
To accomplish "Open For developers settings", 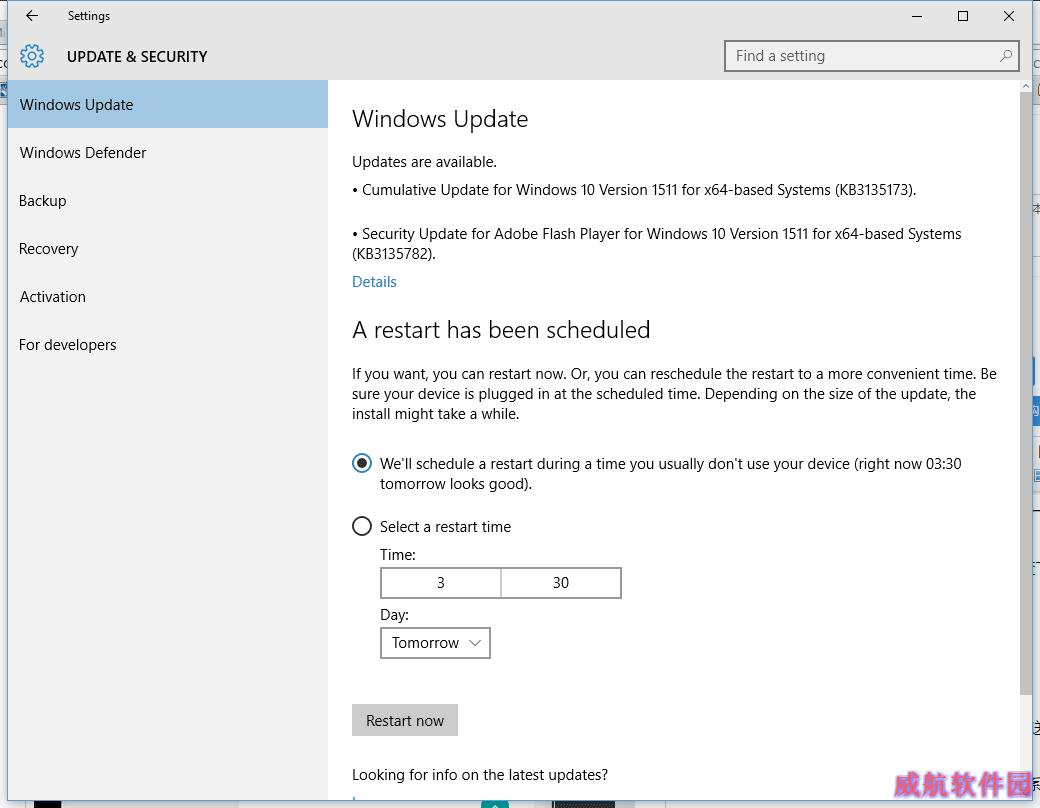I will coord(168,345).
